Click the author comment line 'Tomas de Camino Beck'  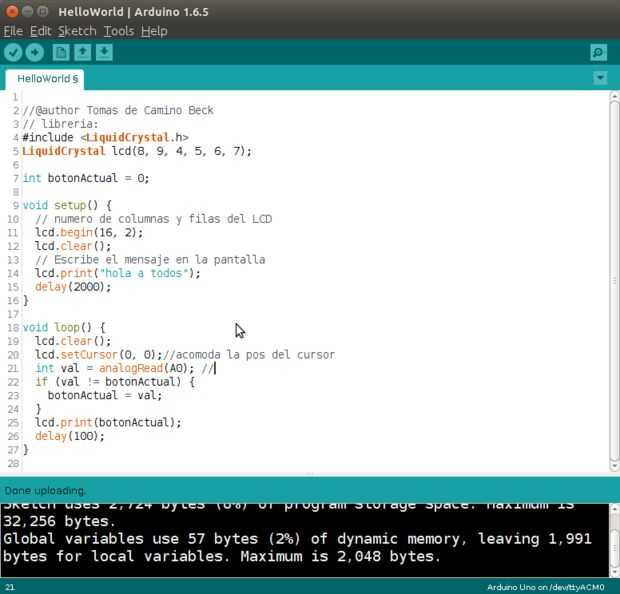coord(118,110)
